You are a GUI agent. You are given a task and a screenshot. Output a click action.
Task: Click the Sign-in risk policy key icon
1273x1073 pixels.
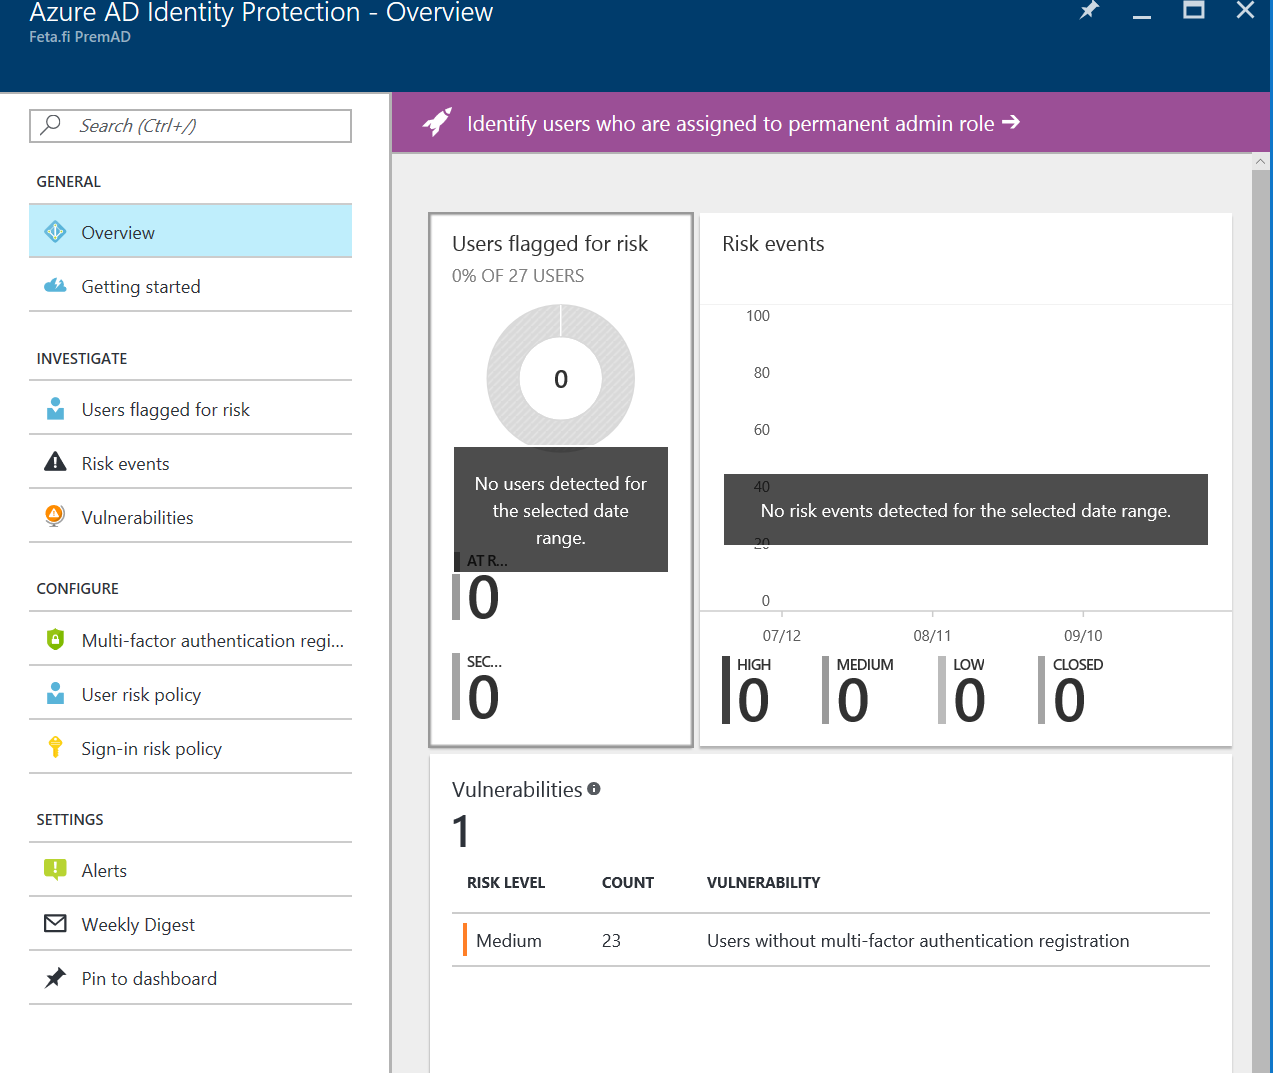[55, 747]
